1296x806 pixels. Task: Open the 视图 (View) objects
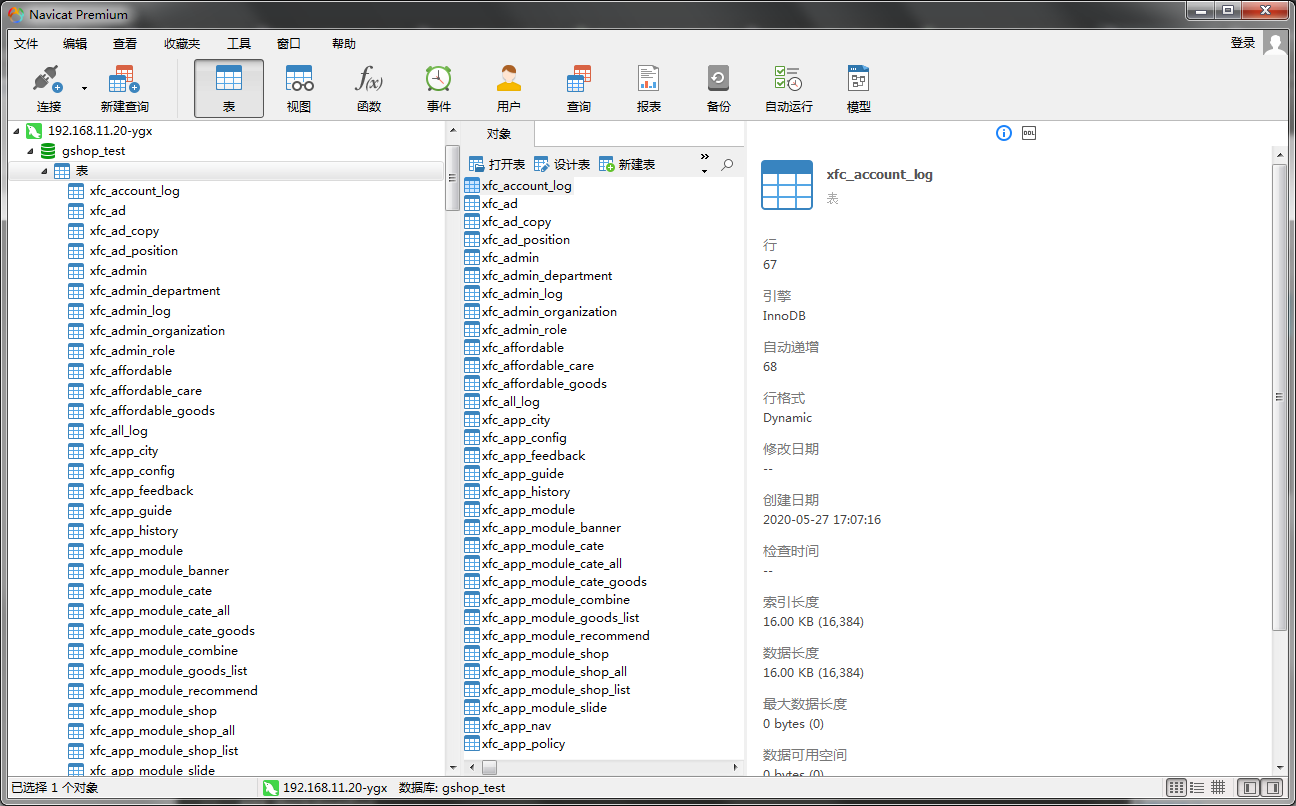299,88
